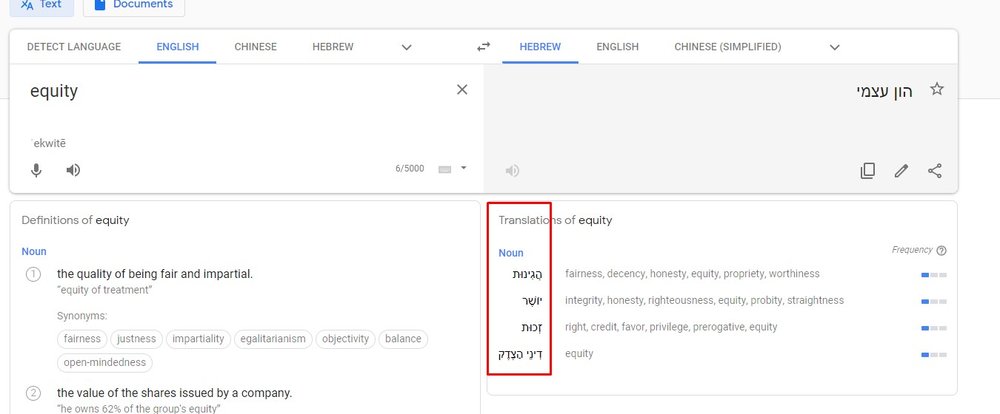The image size is (1000, 414).
Task: Listen to the Hebrew translation
Action: click(x=512, y=171)
